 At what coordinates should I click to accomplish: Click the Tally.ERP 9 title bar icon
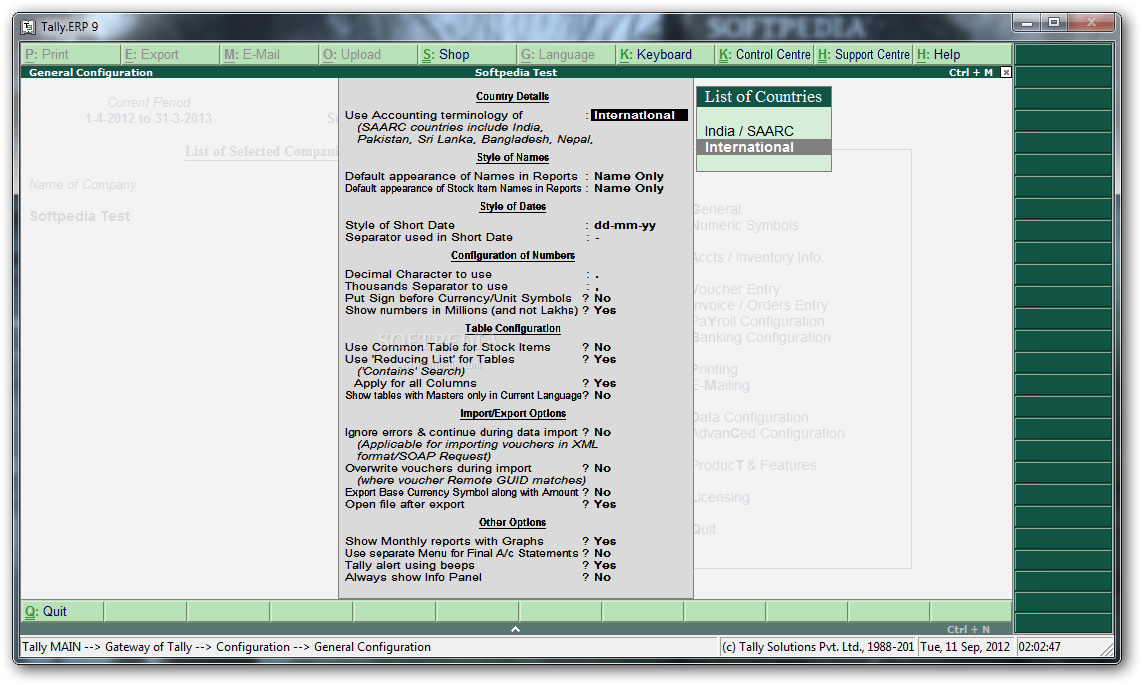28,27
